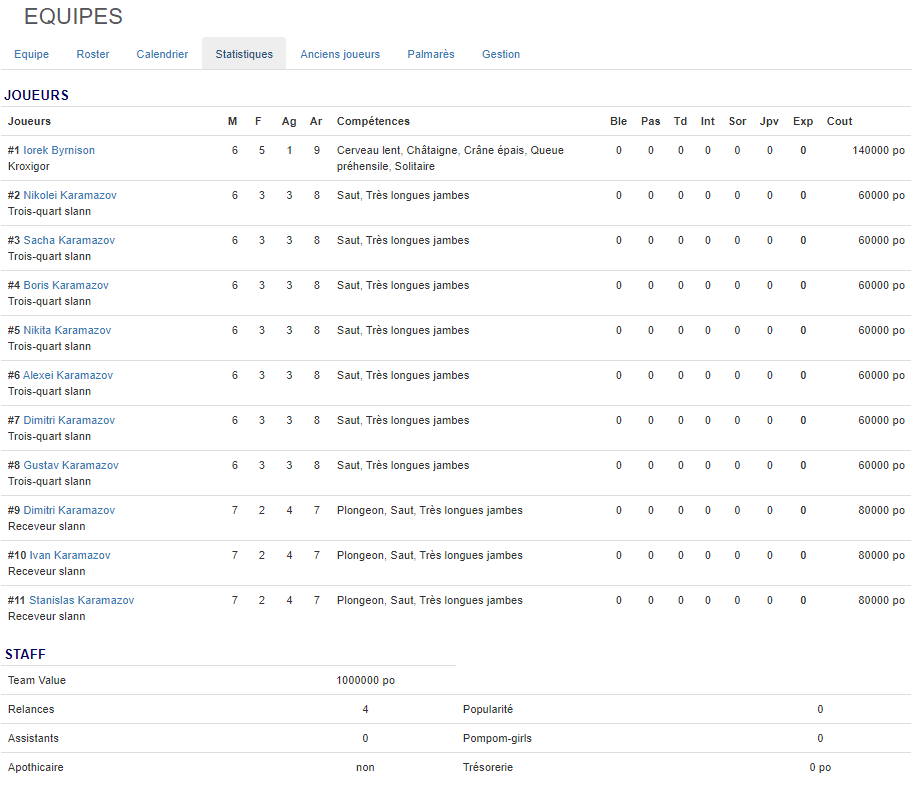Screen dimensions: 916x786
Task: Open player Iorek Byrnison's profile
Action: [x=59, y=150]
